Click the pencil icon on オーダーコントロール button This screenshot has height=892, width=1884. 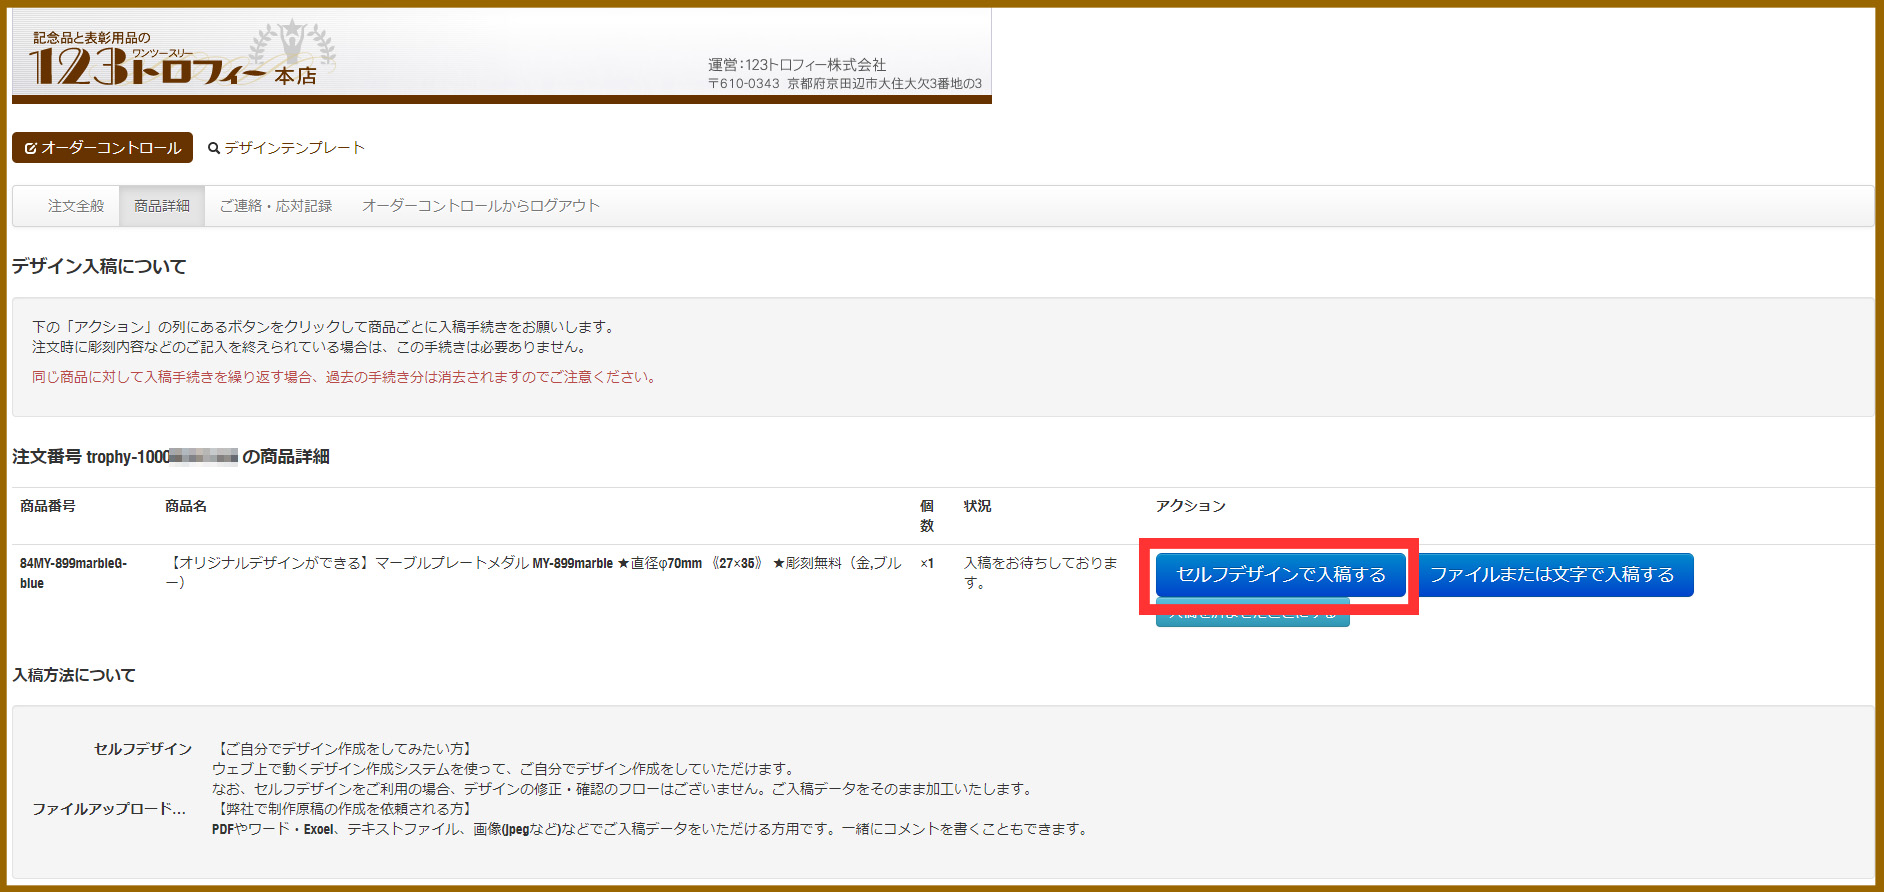click(31, 148)
